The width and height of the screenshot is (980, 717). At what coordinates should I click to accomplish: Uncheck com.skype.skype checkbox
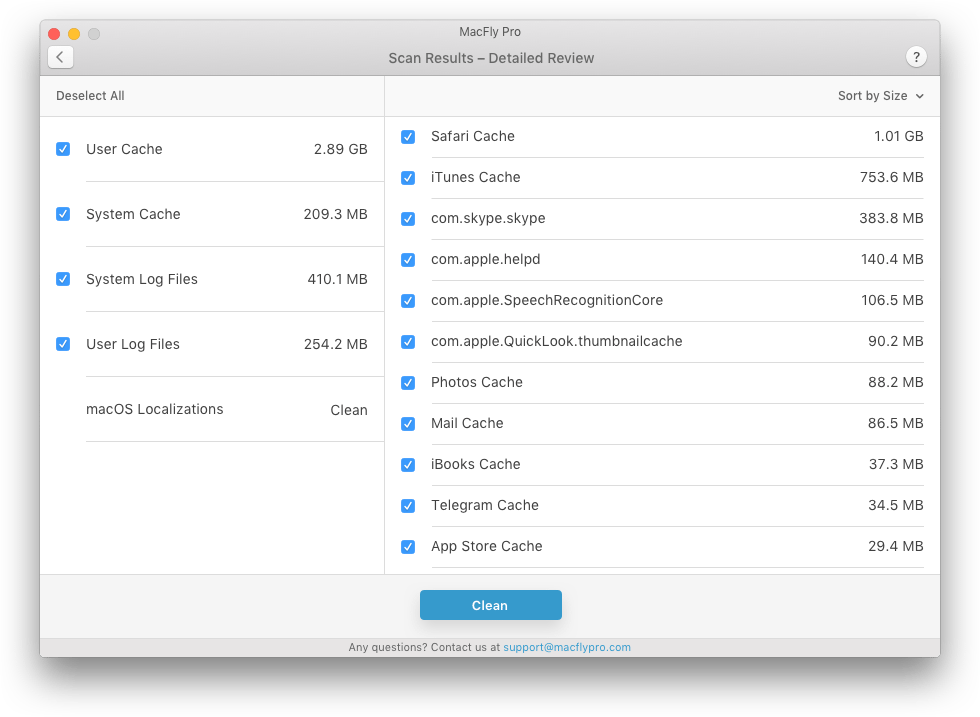408,219
